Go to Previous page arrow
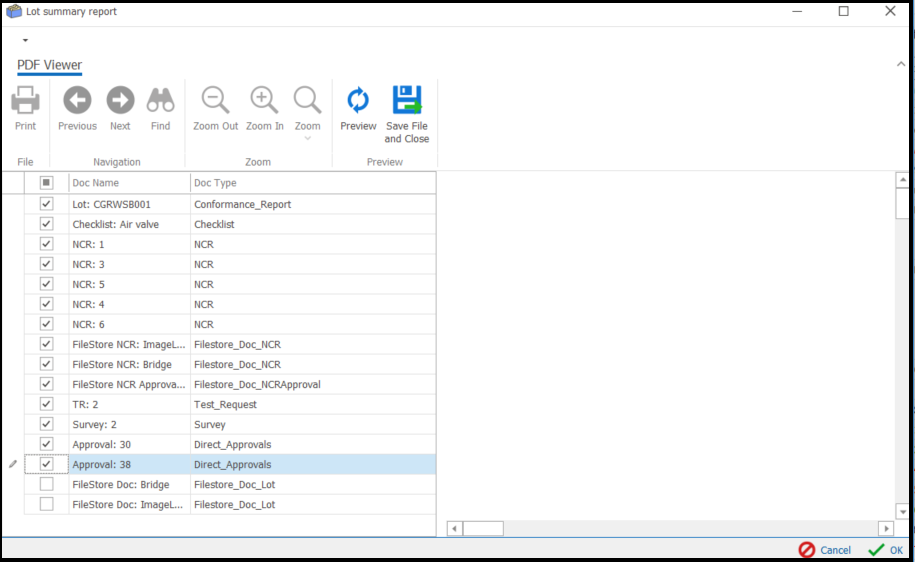 click(77, 101)
